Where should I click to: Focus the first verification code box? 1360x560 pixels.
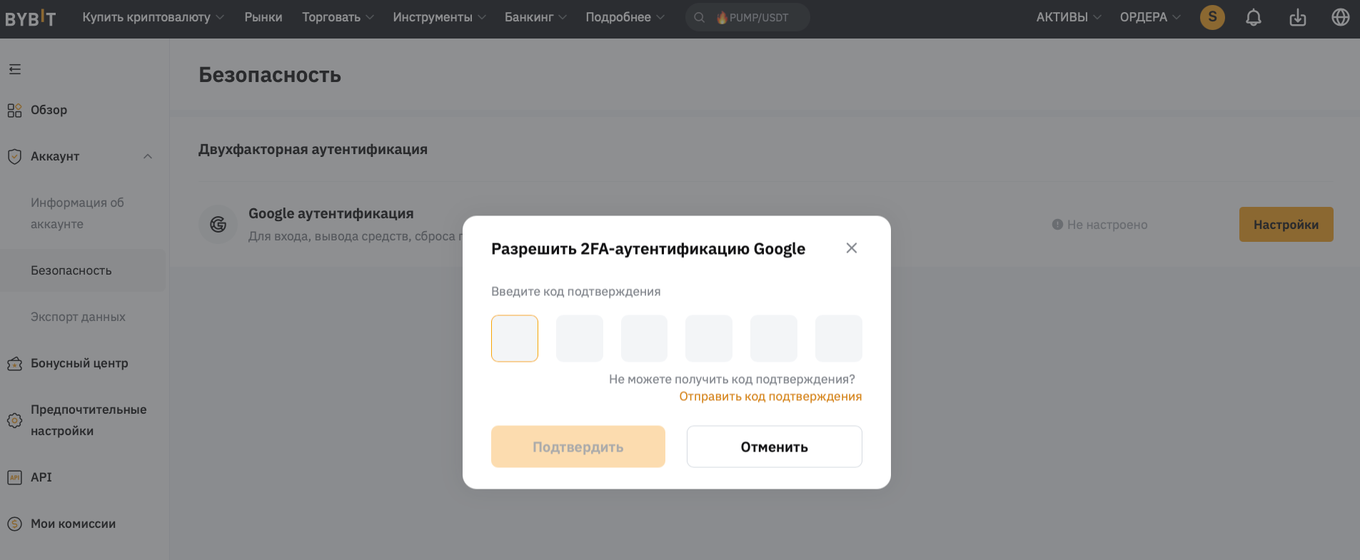click(x=515, y=338)
